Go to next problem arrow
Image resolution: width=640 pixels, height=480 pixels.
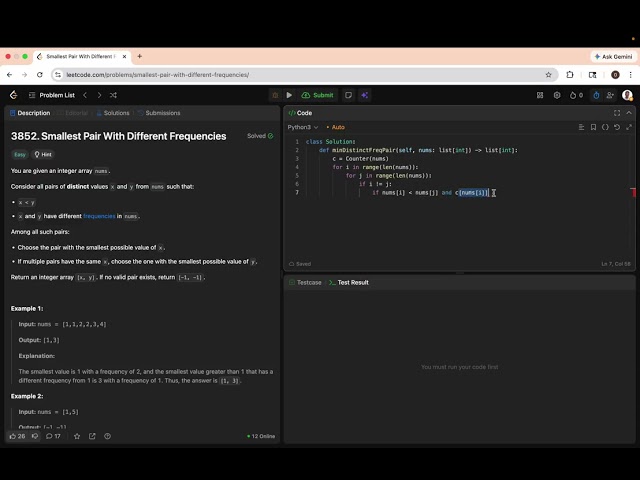click(x=99, y=95)
